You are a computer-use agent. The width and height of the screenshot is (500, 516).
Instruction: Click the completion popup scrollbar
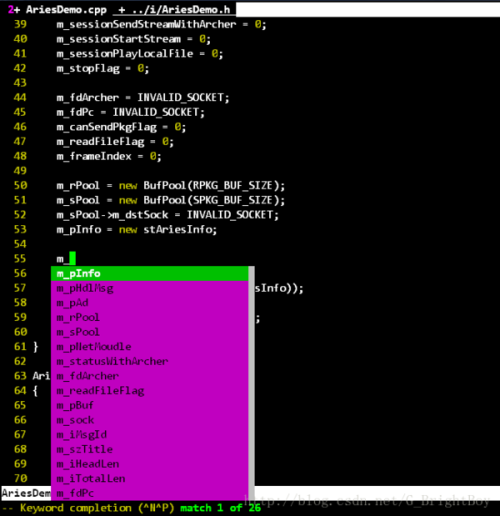point(251,383)
